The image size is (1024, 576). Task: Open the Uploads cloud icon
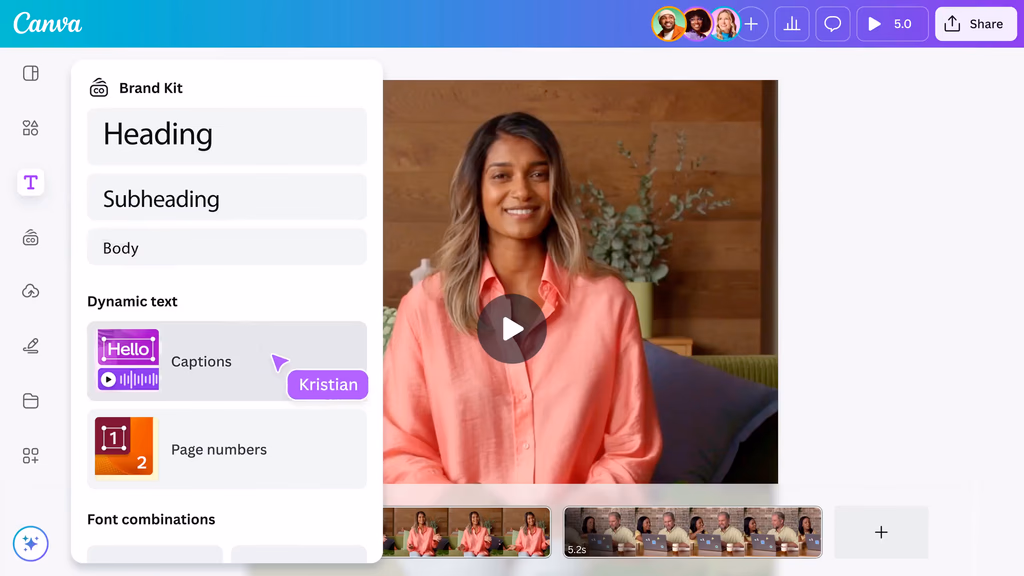[x=31, y=291]
